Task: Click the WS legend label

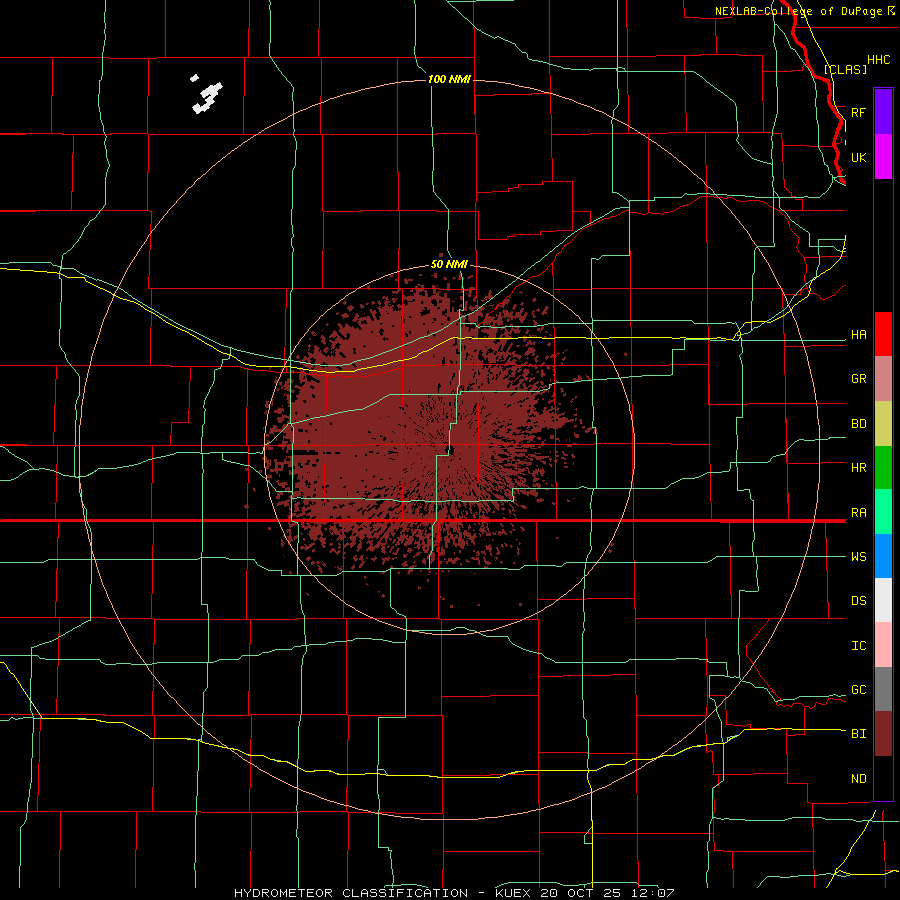Action: click(858, 557)
